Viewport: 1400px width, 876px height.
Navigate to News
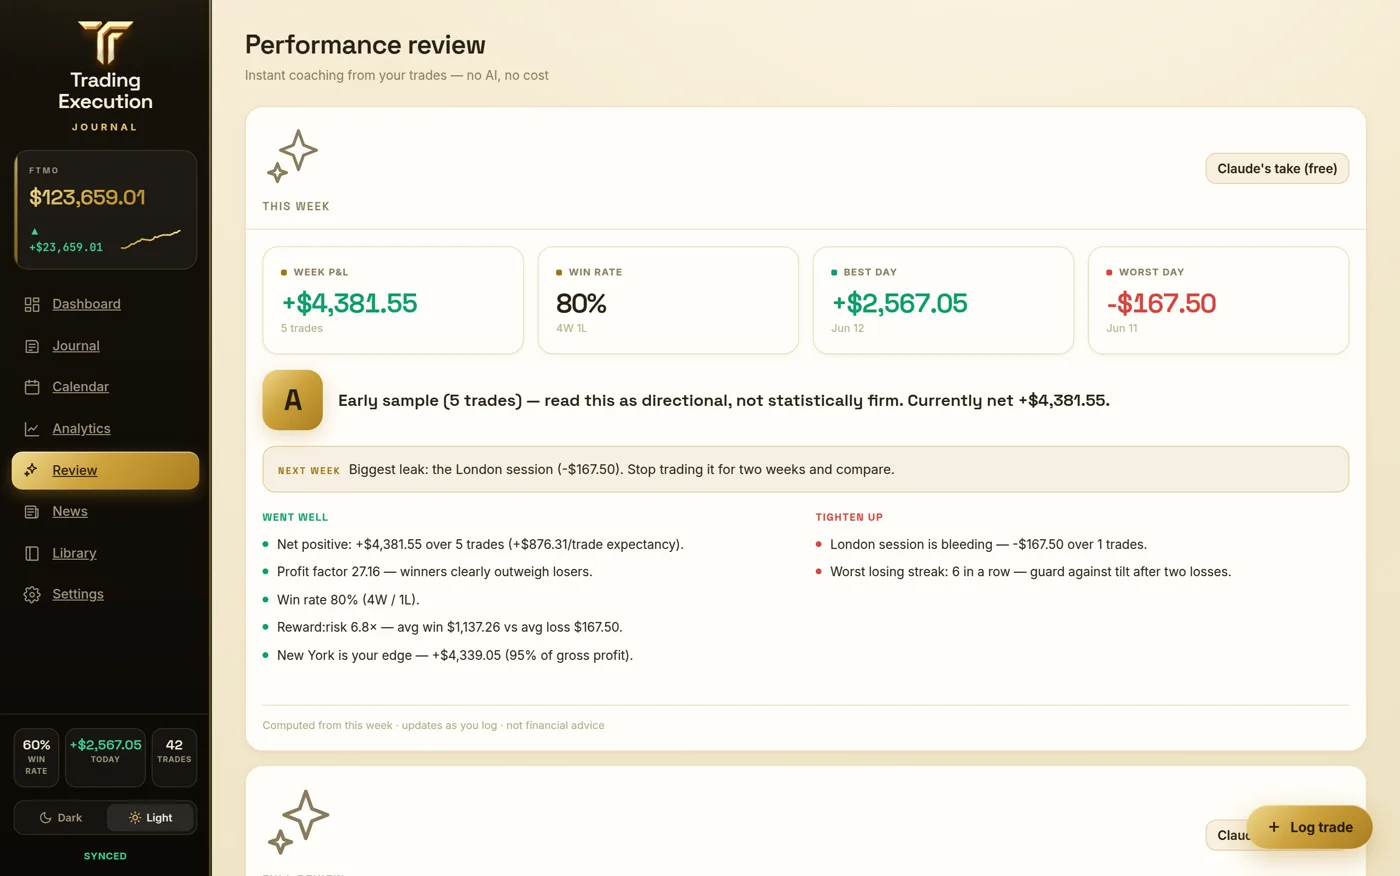point(105,512)
